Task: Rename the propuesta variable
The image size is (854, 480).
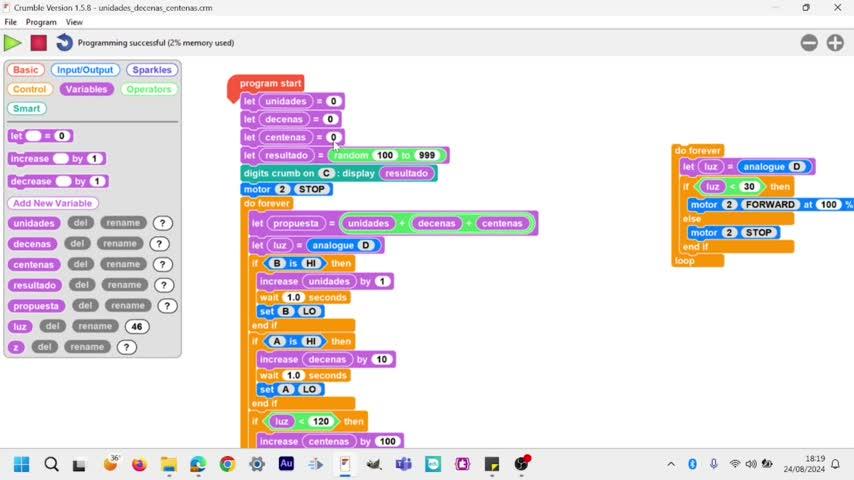Action: [127, 306]
